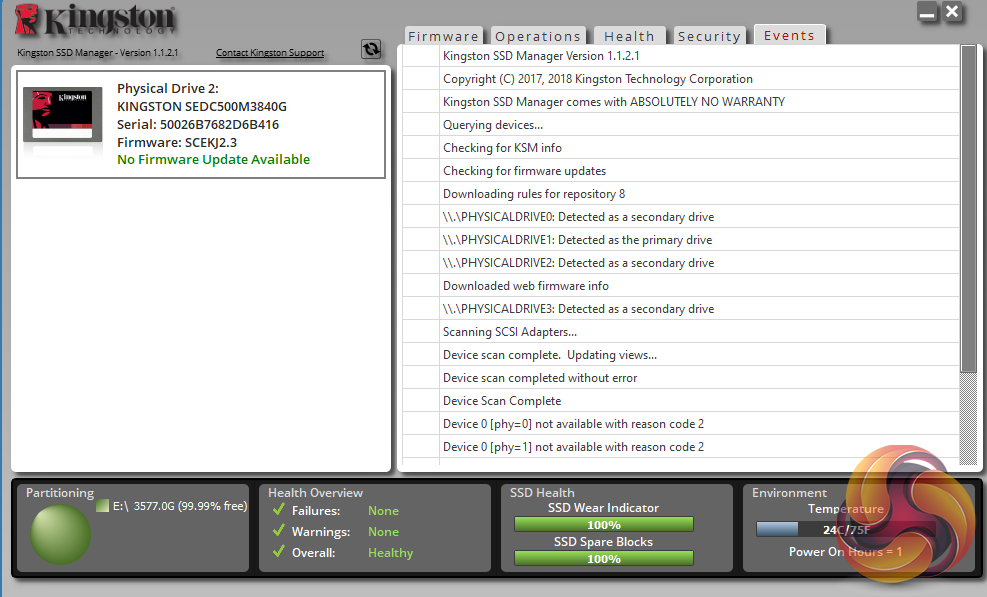Click 'Power On Hours = 1' text

[x=845, y=552]
